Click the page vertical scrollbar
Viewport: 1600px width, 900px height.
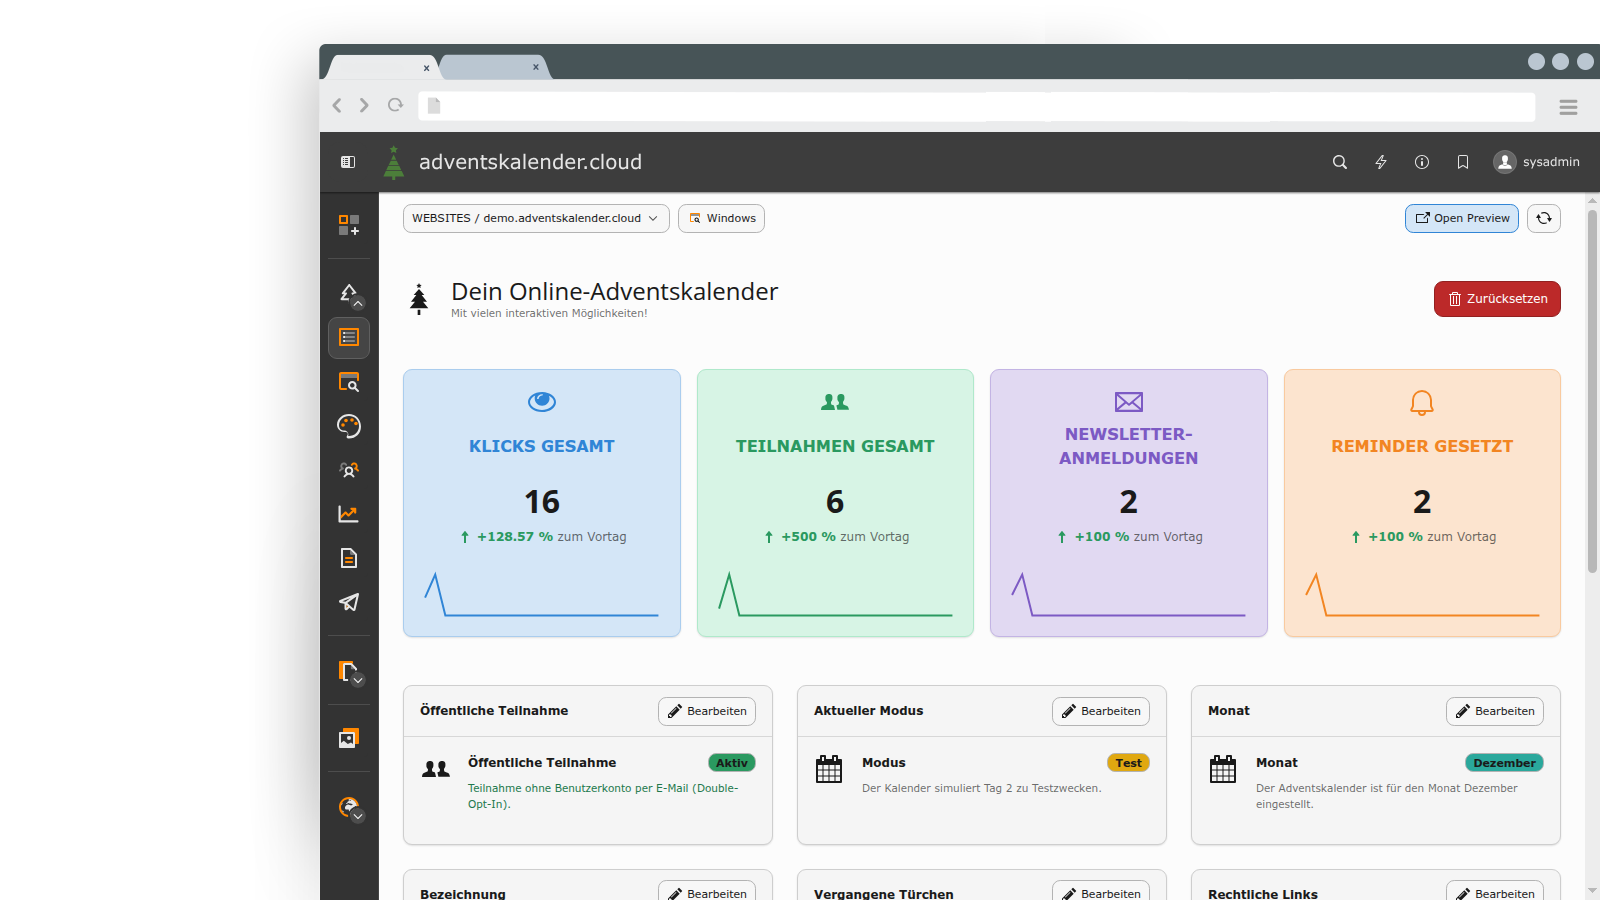[x=1592, y=391]
